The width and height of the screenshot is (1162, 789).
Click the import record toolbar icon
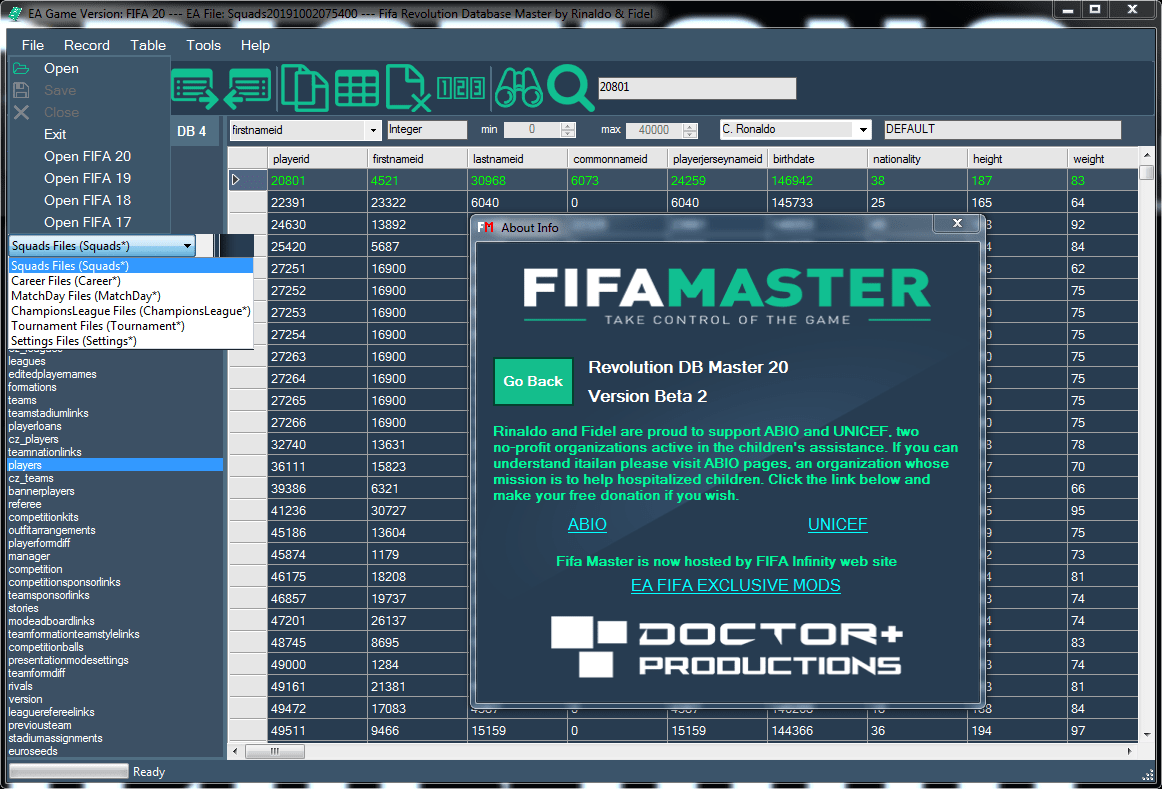(x=248, y=88)
